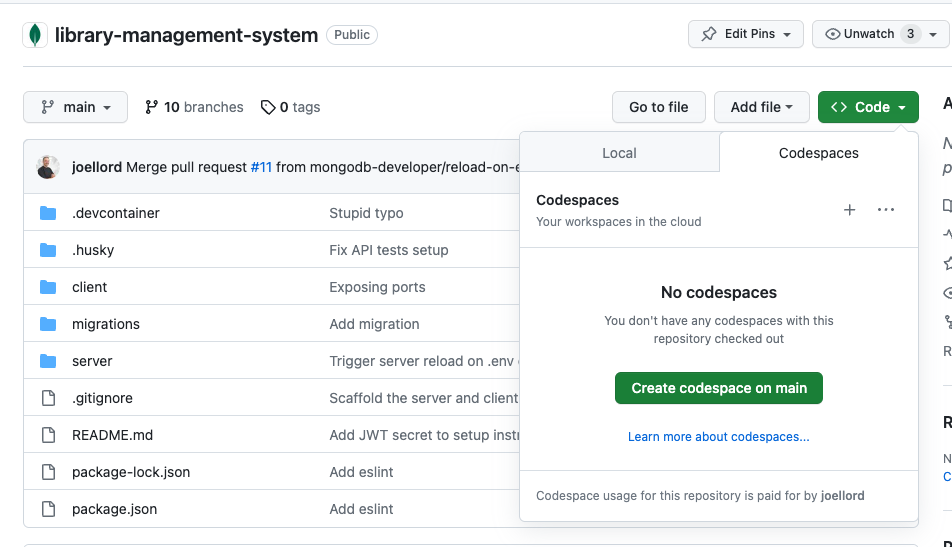Click the Public visibility badge
952x547 pixels.
352,35
